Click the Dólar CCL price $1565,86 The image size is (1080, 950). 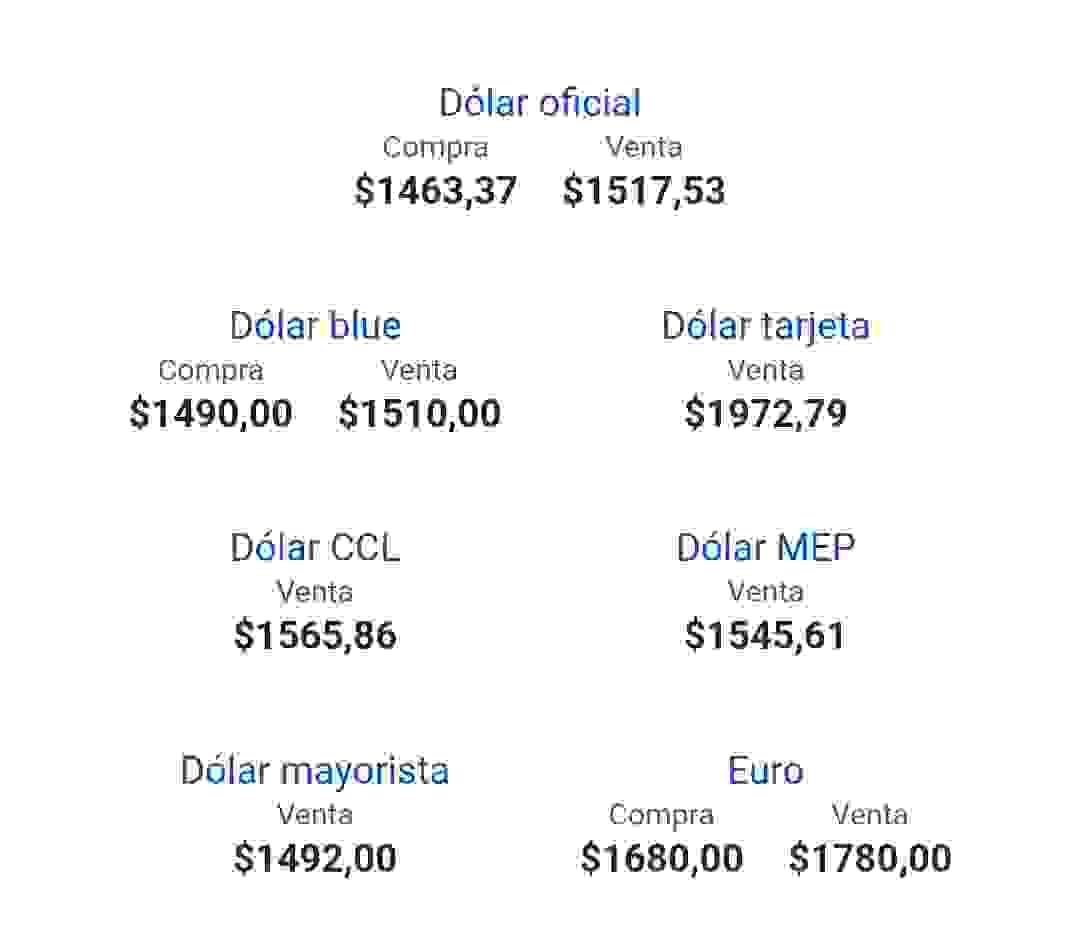pos(315,636)
